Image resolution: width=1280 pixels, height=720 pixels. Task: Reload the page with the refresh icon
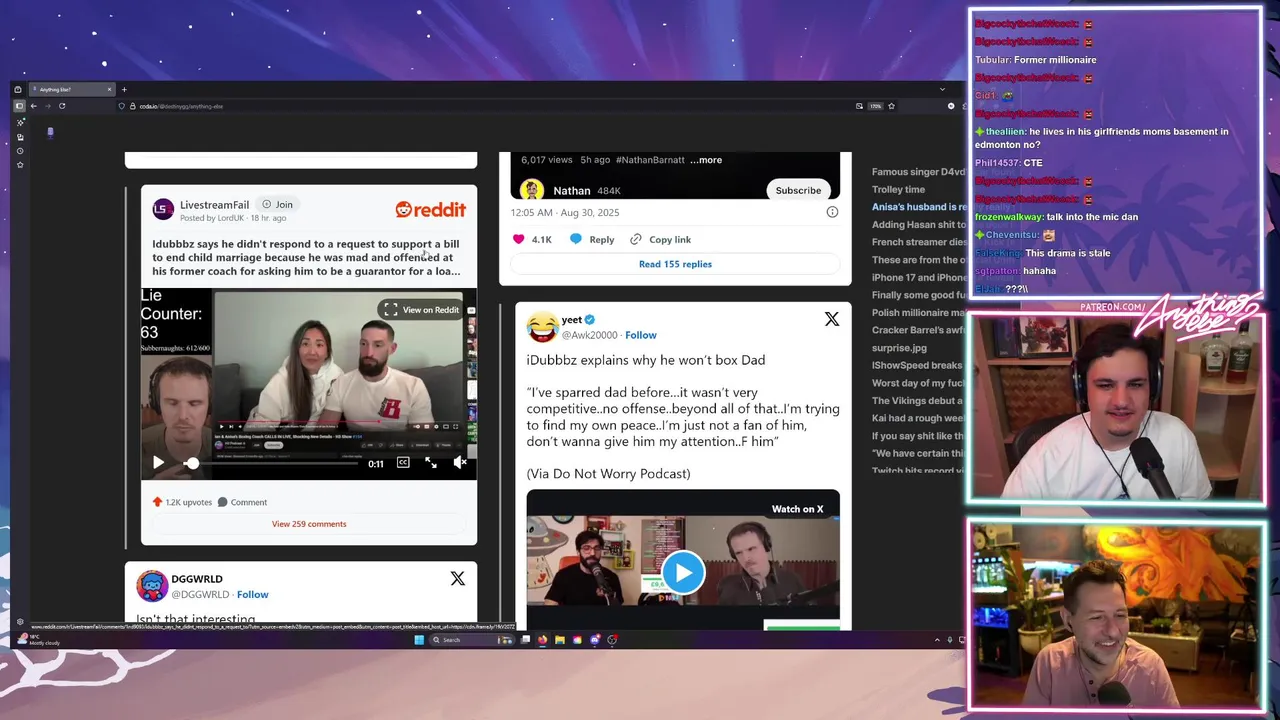pos(62,106)
